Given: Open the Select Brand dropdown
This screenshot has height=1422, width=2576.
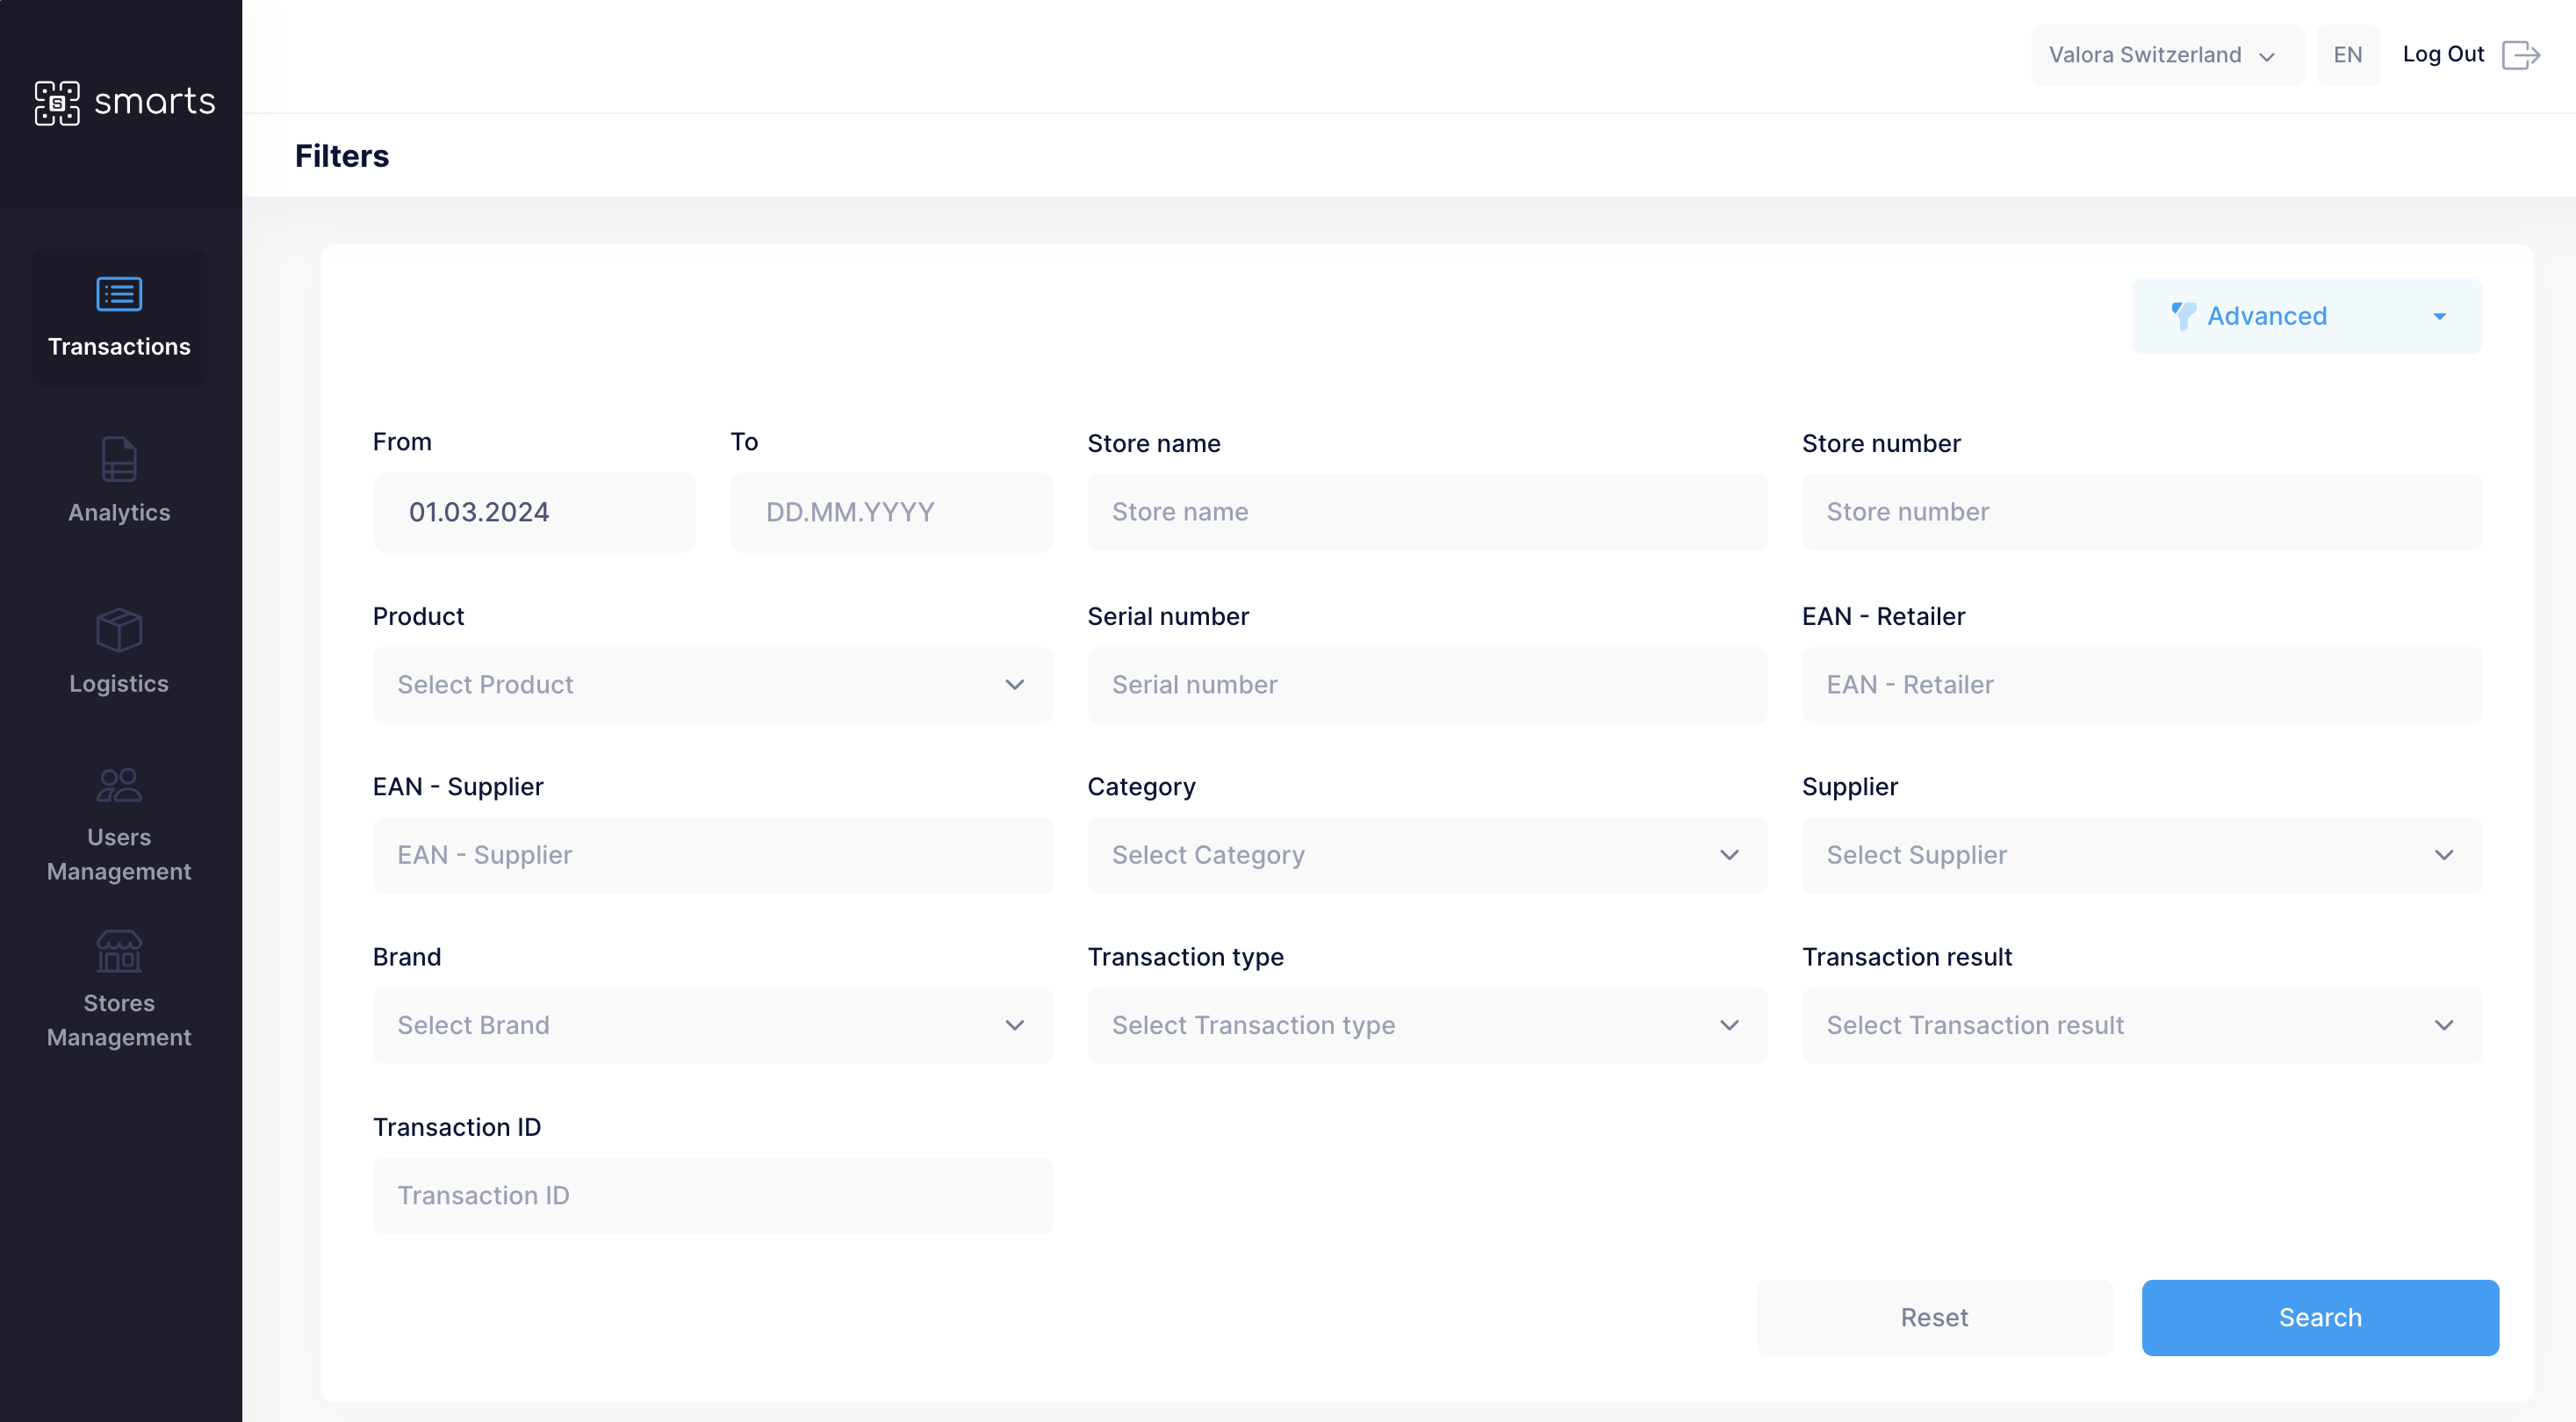Looking at the screenshot, I should point(712,1025).
